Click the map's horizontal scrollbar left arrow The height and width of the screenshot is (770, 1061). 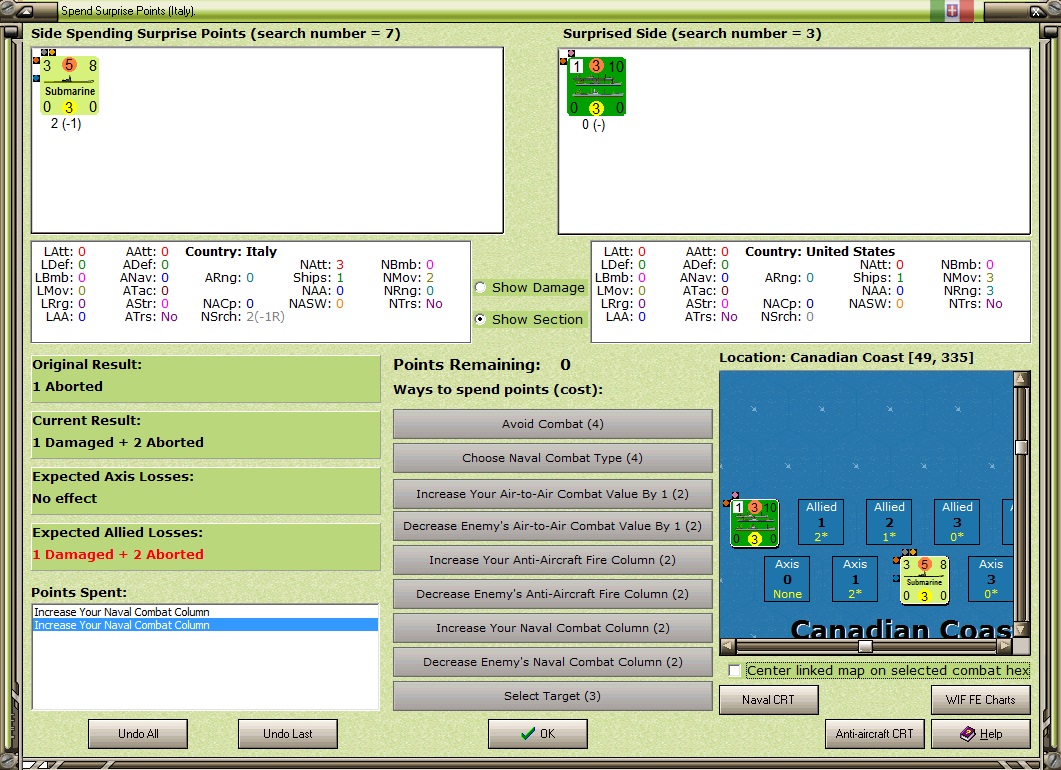point(728,646)
